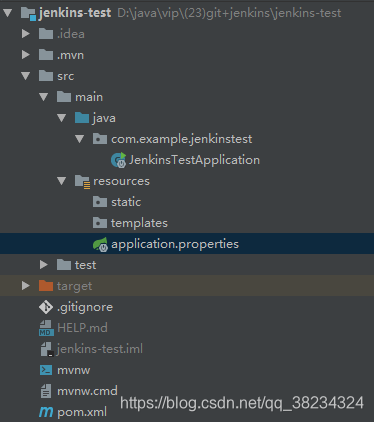
Task: Select the jenkins-test project name
Action: pyautogui.click(x=75, y=13)
